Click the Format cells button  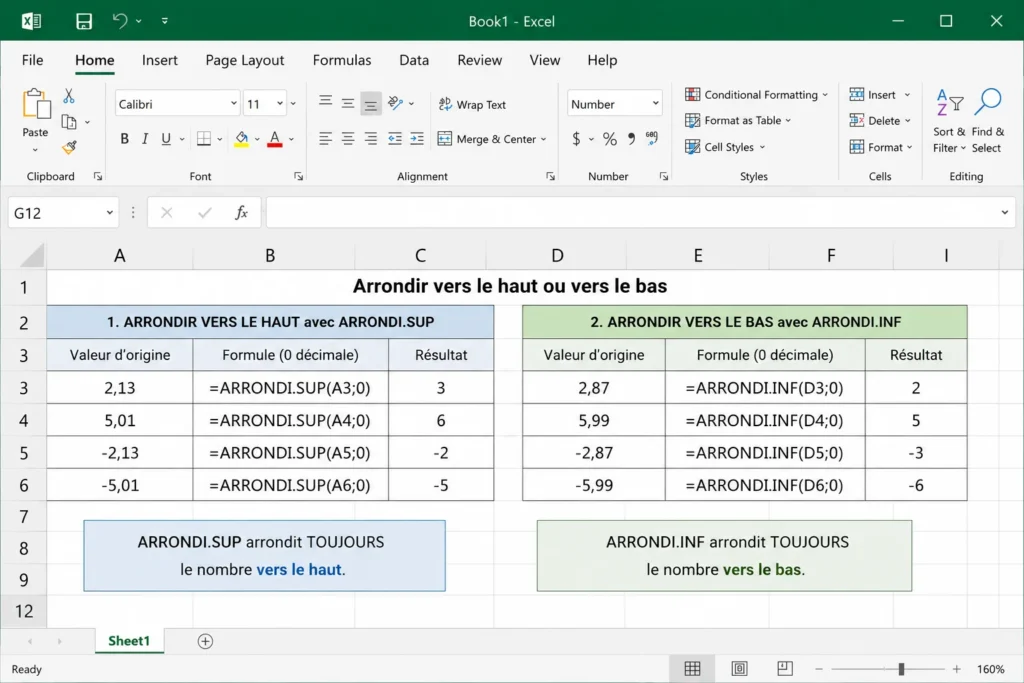[876, 148]
